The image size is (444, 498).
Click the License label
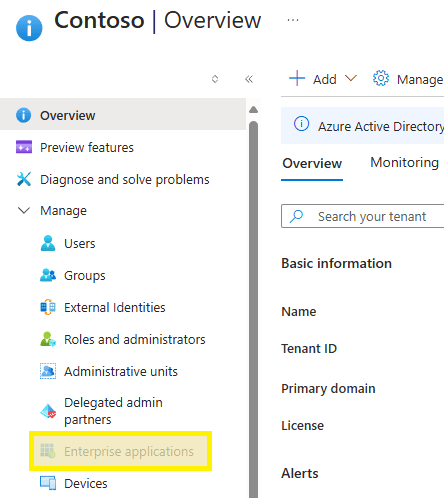click(x=303, y=425)
